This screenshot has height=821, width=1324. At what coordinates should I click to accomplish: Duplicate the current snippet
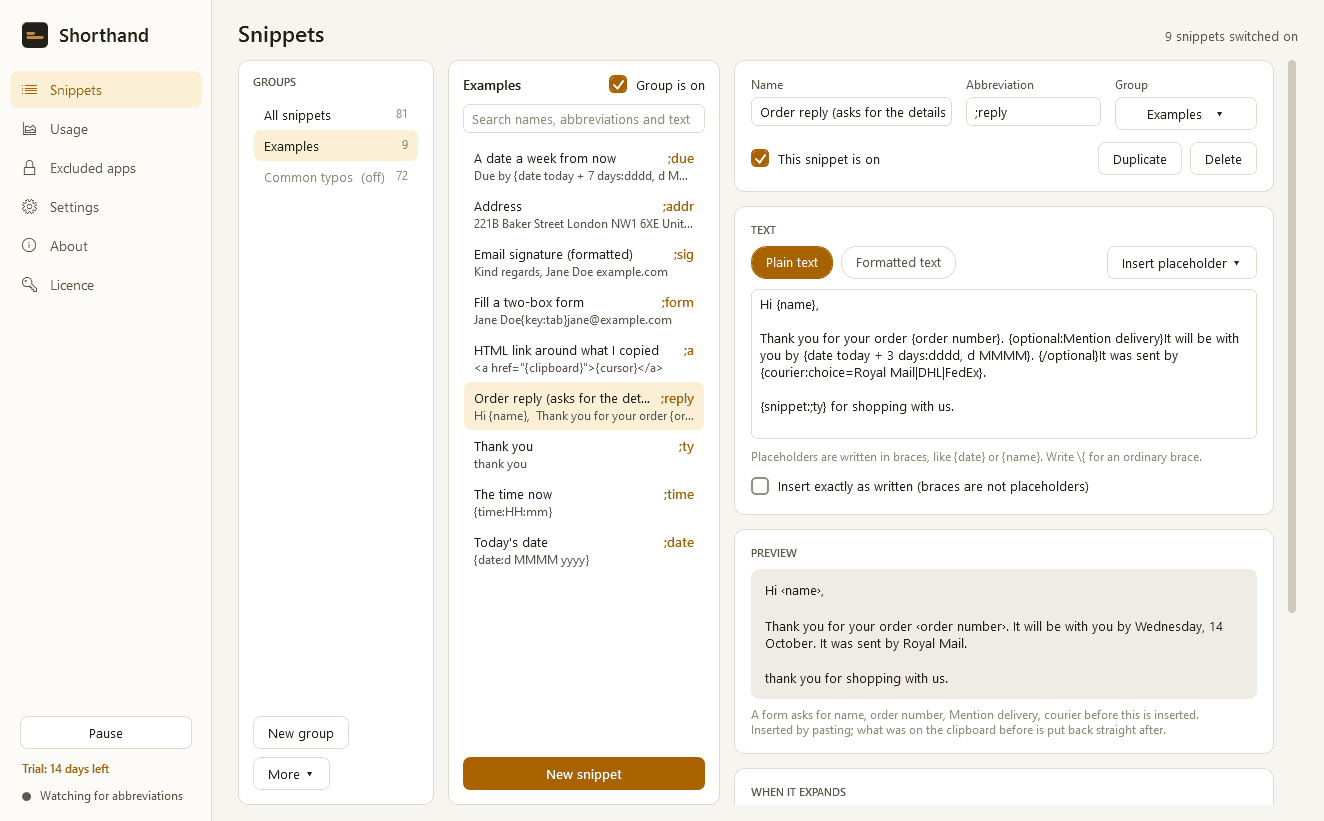pyautogui.click(x=1140, y=159)
